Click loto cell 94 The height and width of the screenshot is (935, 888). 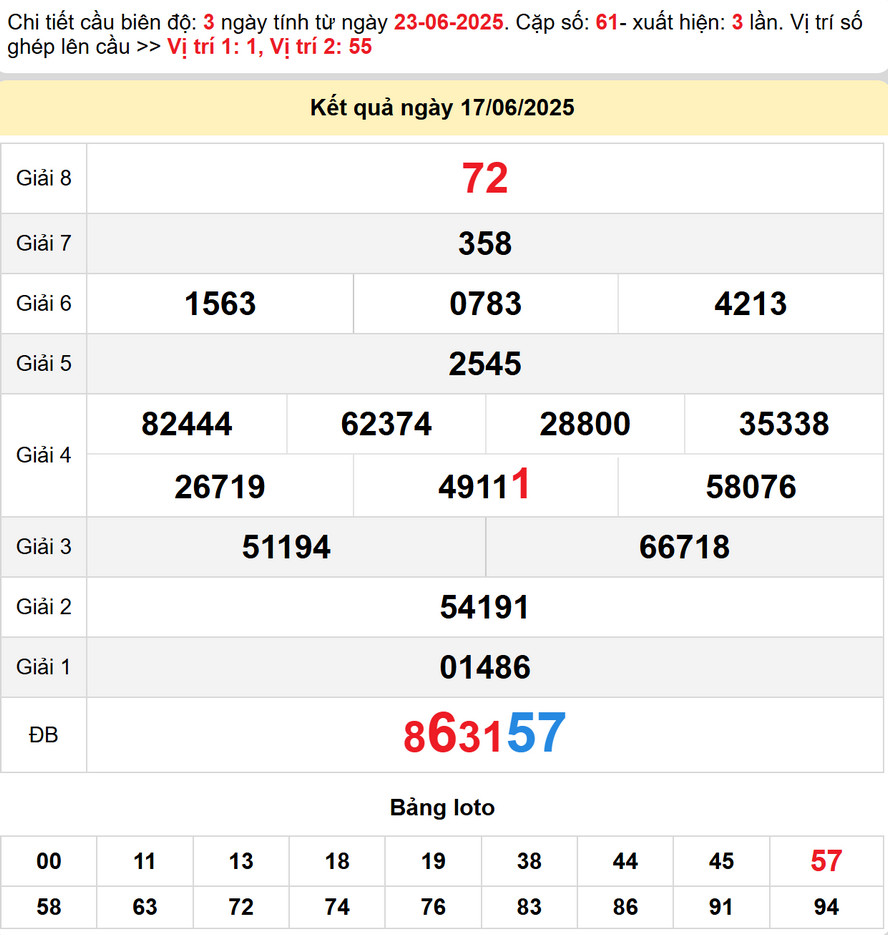(826, 907)
